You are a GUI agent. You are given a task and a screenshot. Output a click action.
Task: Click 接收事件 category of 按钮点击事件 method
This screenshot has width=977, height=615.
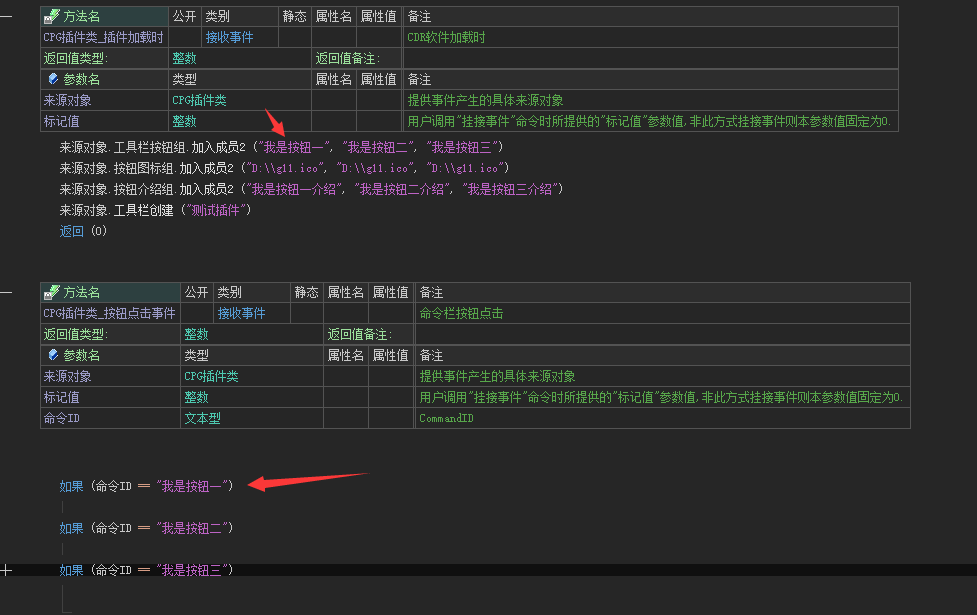[x=242, y=313]
